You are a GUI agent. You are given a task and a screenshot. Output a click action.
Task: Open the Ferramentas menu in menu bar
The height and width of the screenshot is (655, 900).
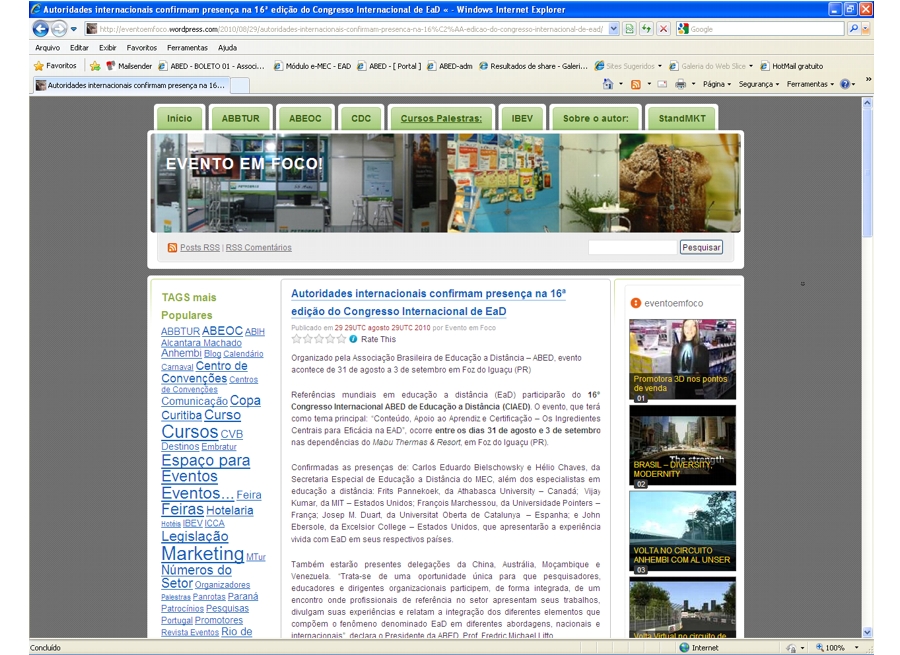(x=187, y=48)
